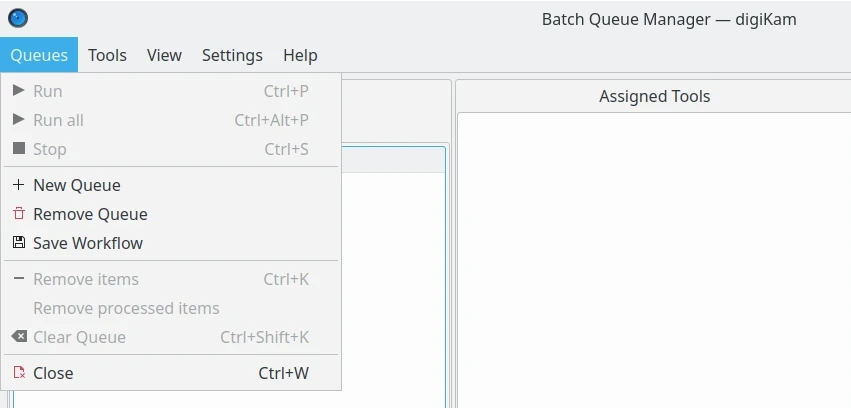
Task: Click the plus icon beside New Queue
Action: pos(18,185)
